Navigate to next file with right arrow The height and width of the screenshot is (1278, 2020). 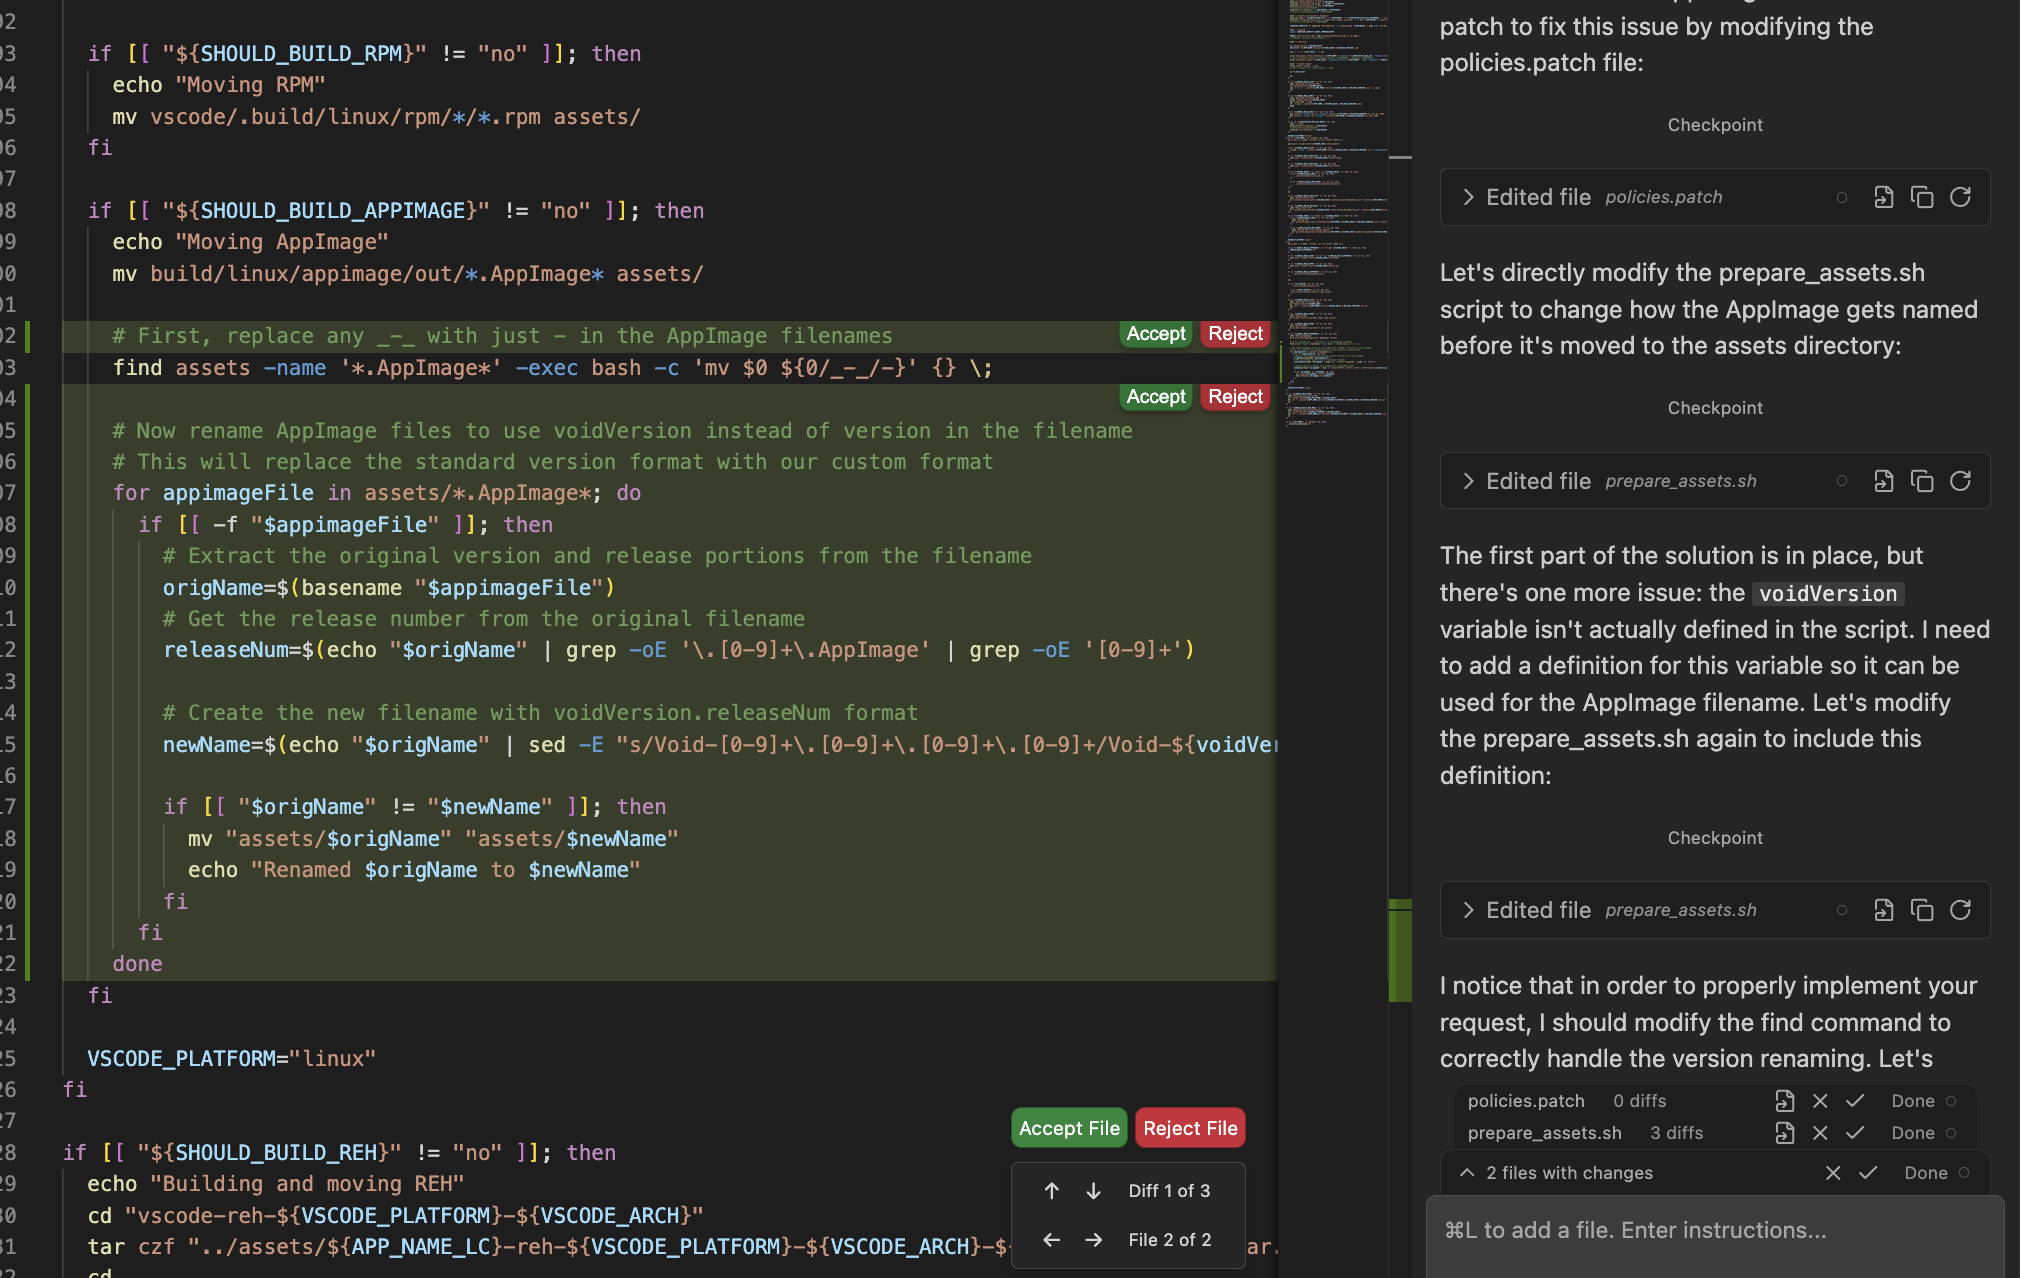tap(1093, 1240)
